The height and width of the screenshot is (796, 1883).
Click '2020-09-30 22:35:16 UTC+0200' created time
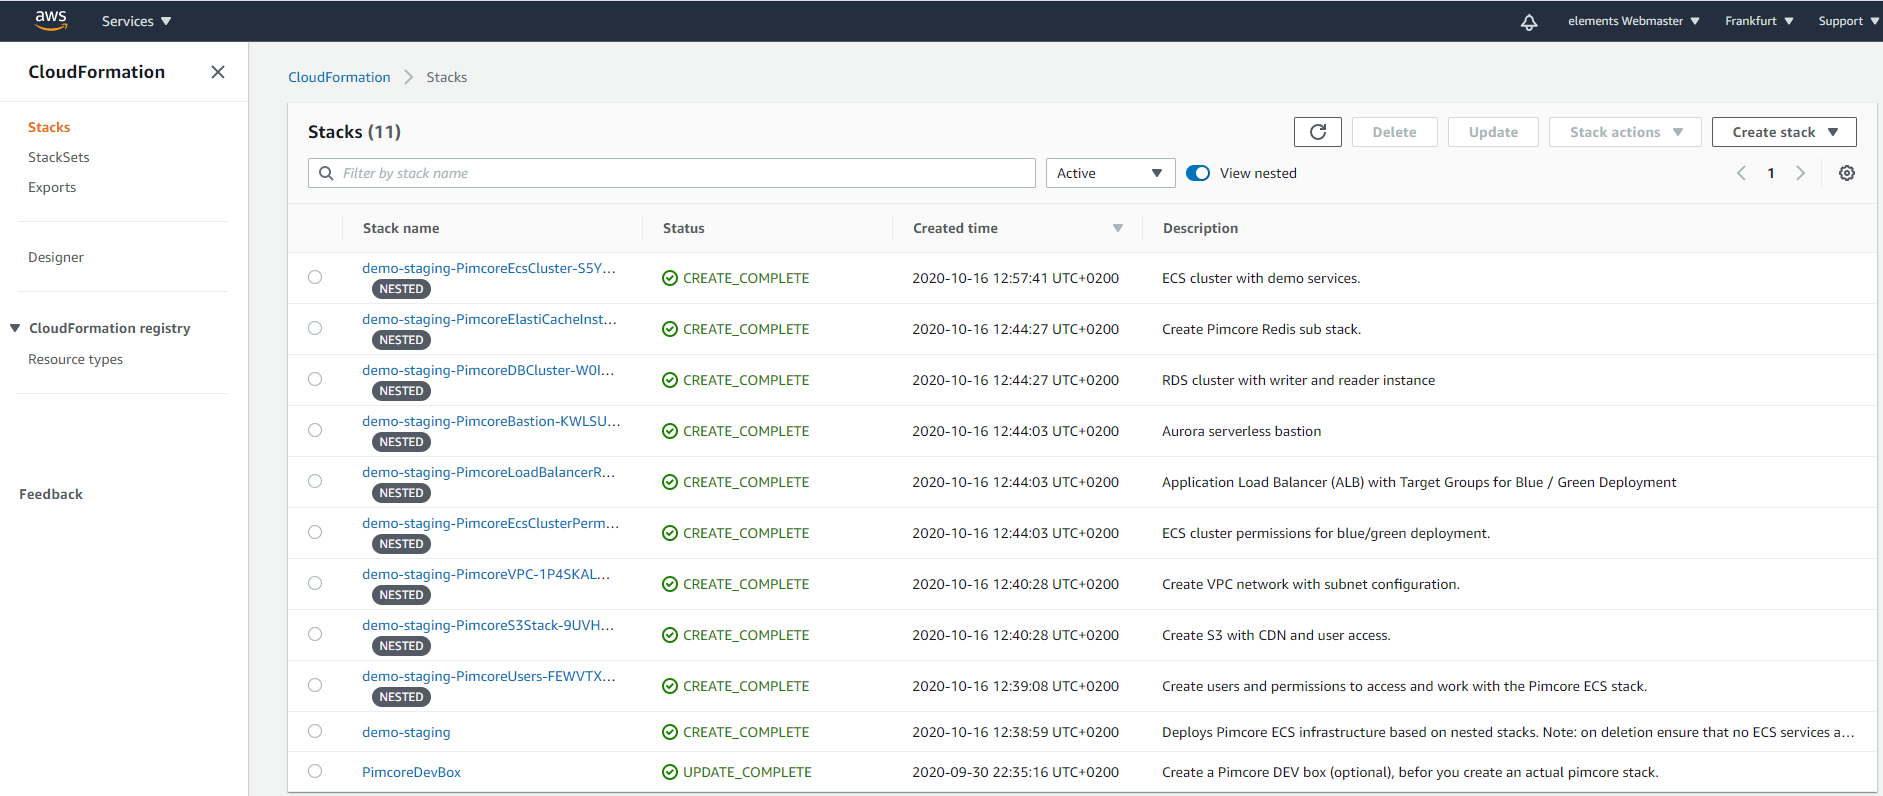pyautogui.click(x=1015, y=772)
